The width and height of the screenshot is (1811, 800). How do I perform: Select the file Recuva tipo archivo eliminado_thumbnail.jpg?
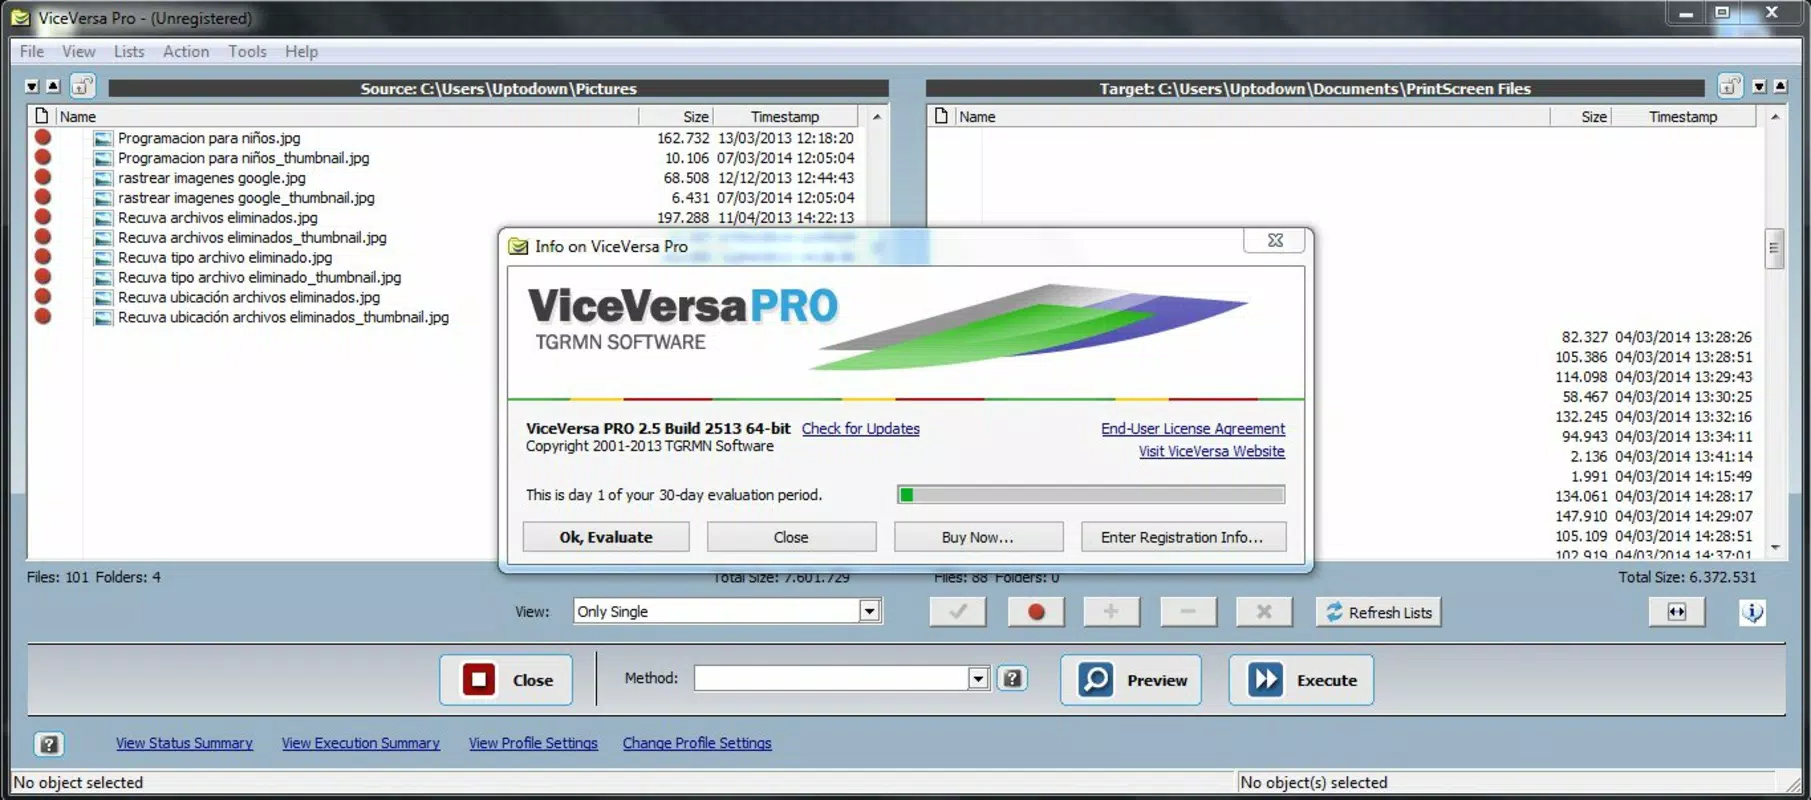tap(259, 277)
